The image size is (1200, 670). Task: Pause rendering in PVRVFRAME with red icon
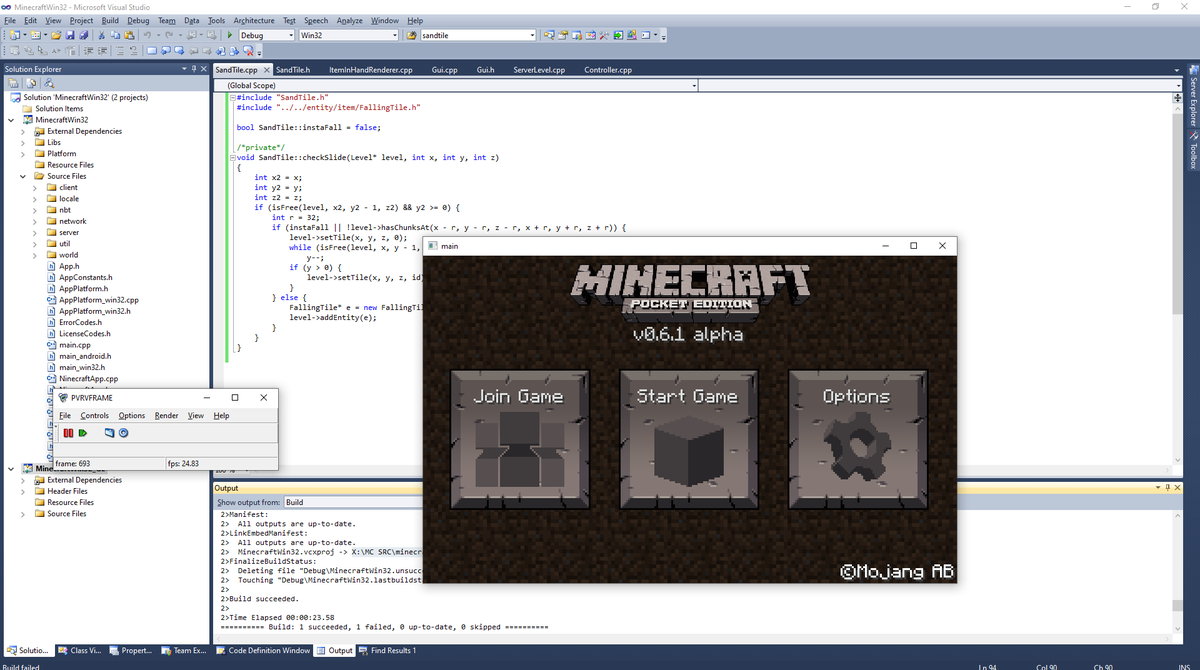68,433
